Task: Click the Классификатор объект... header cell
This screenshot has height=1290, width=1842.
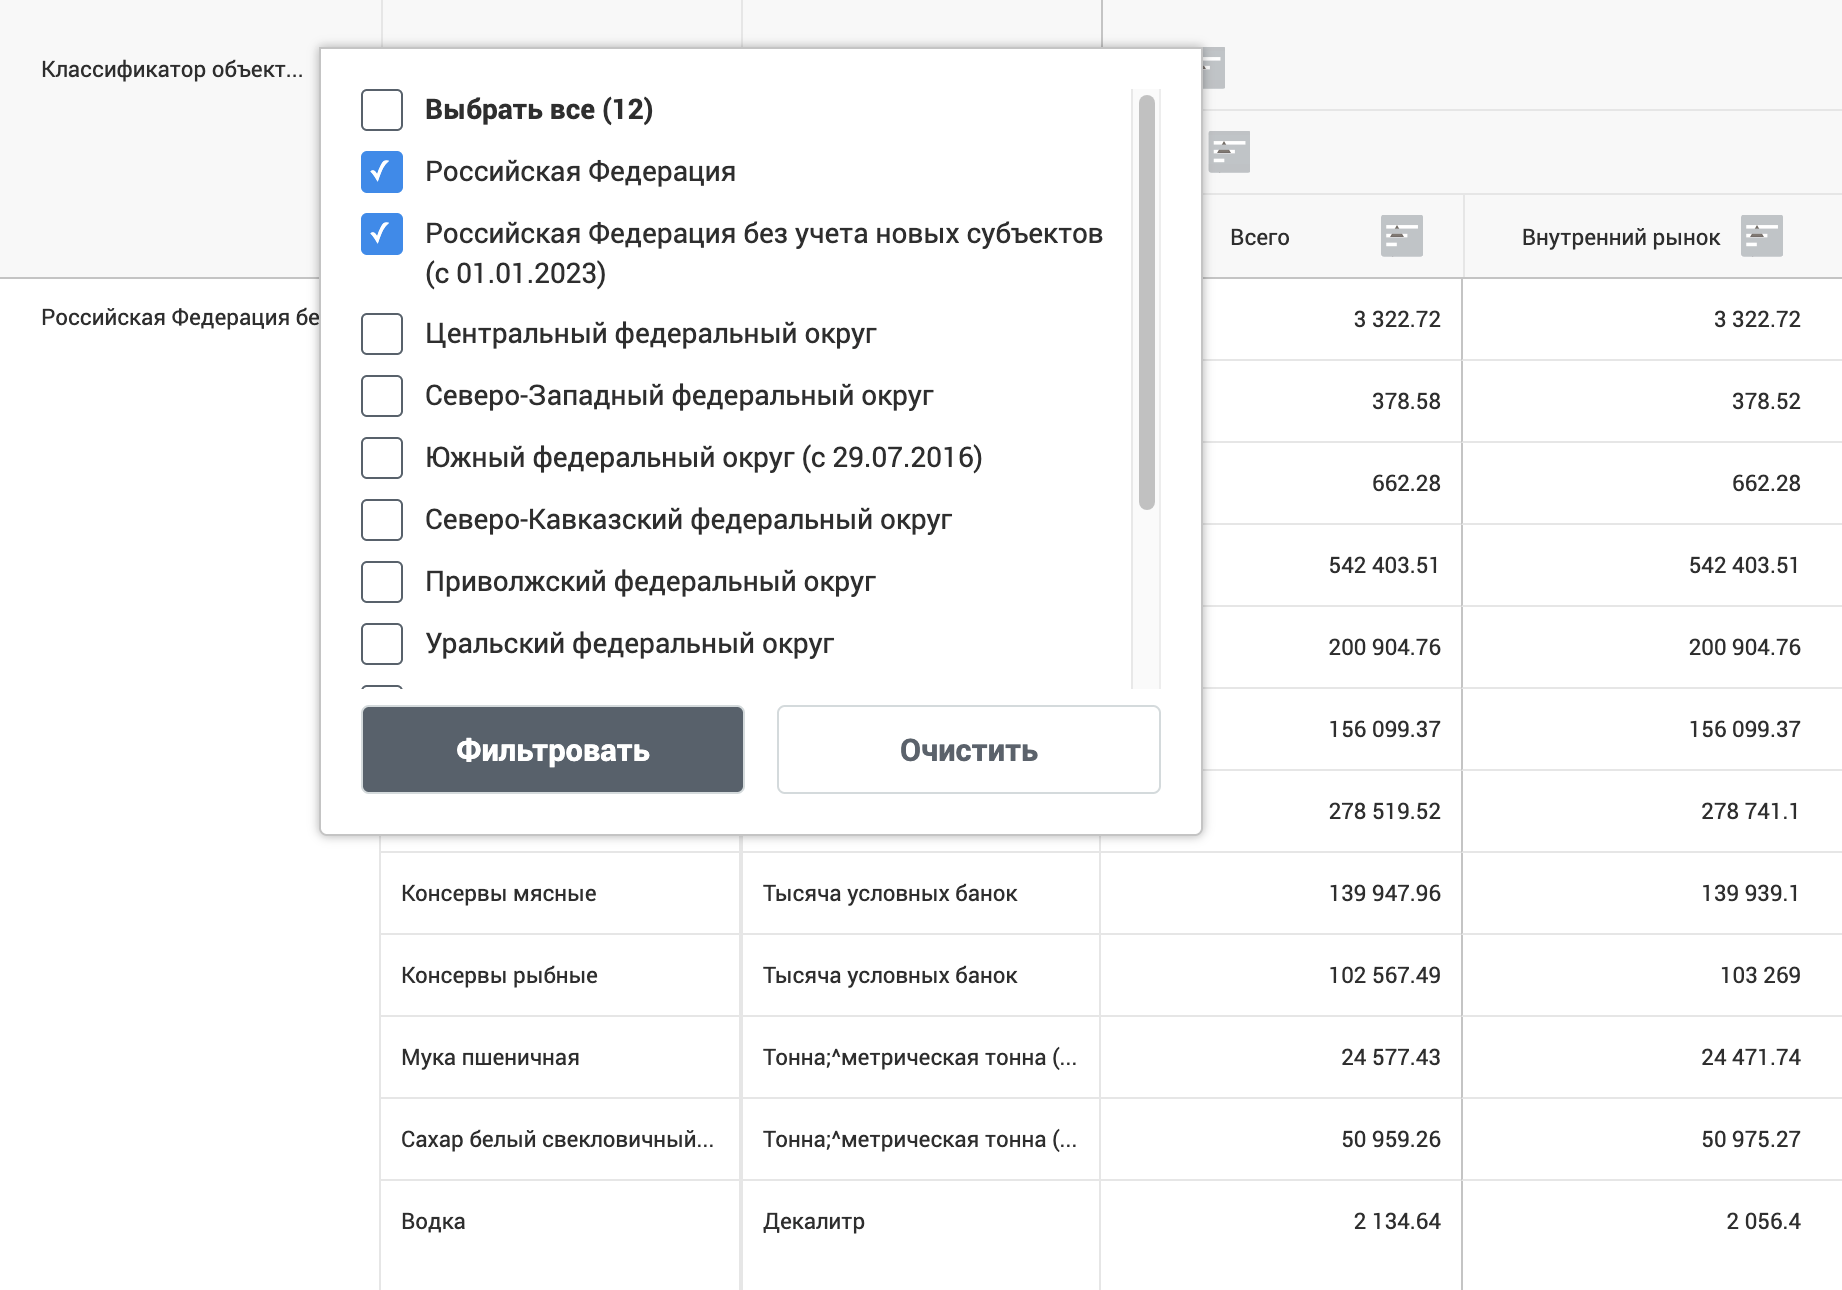Action: point(171,70)
